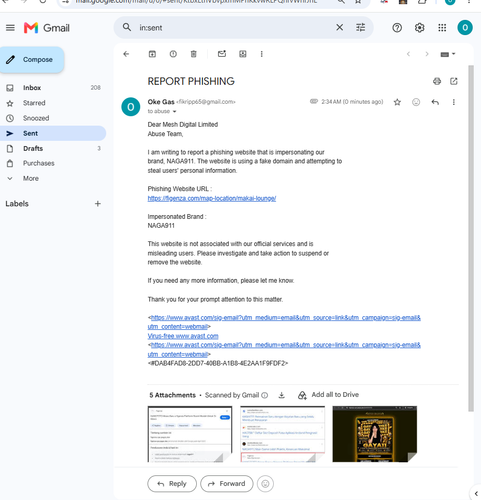Open the Snoozed folder
This screenshot has width=481, height=500.
click(53, 118)
